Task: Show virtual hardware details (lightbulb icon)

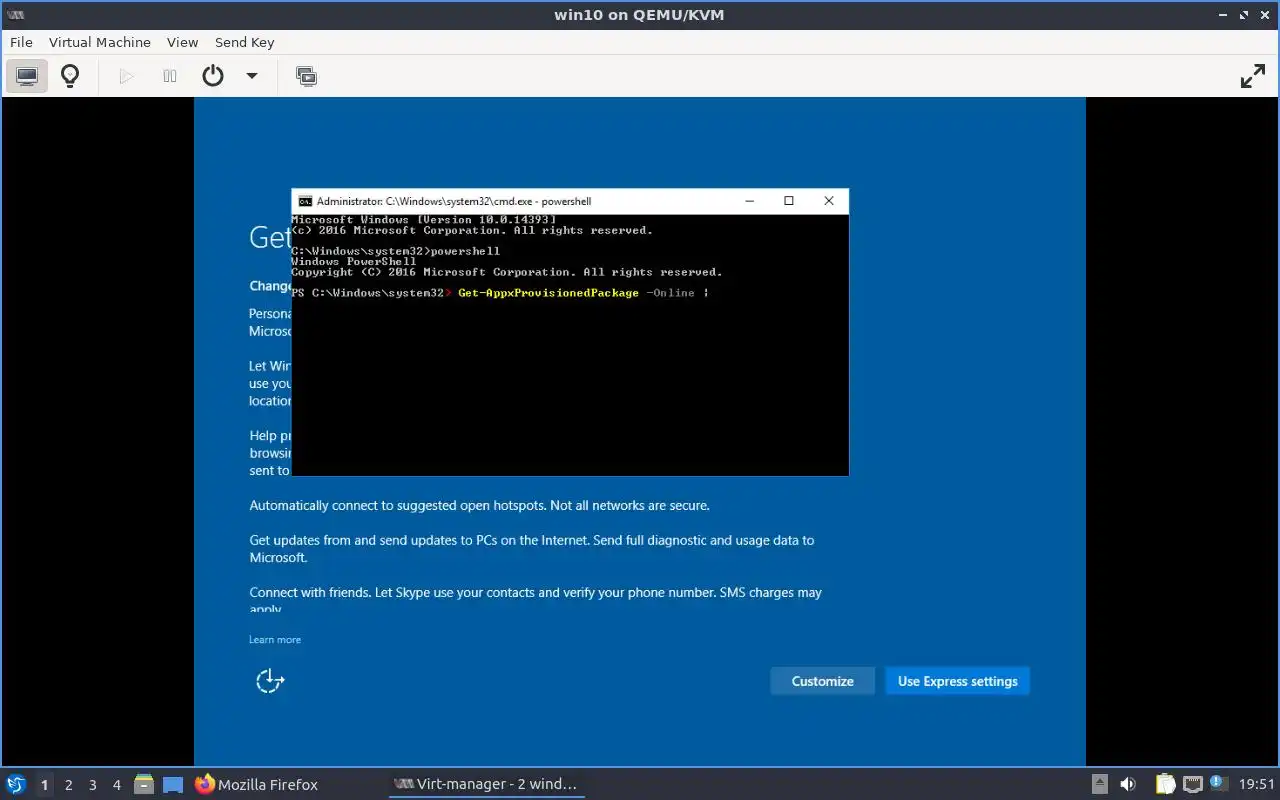Action: [70, 76]
